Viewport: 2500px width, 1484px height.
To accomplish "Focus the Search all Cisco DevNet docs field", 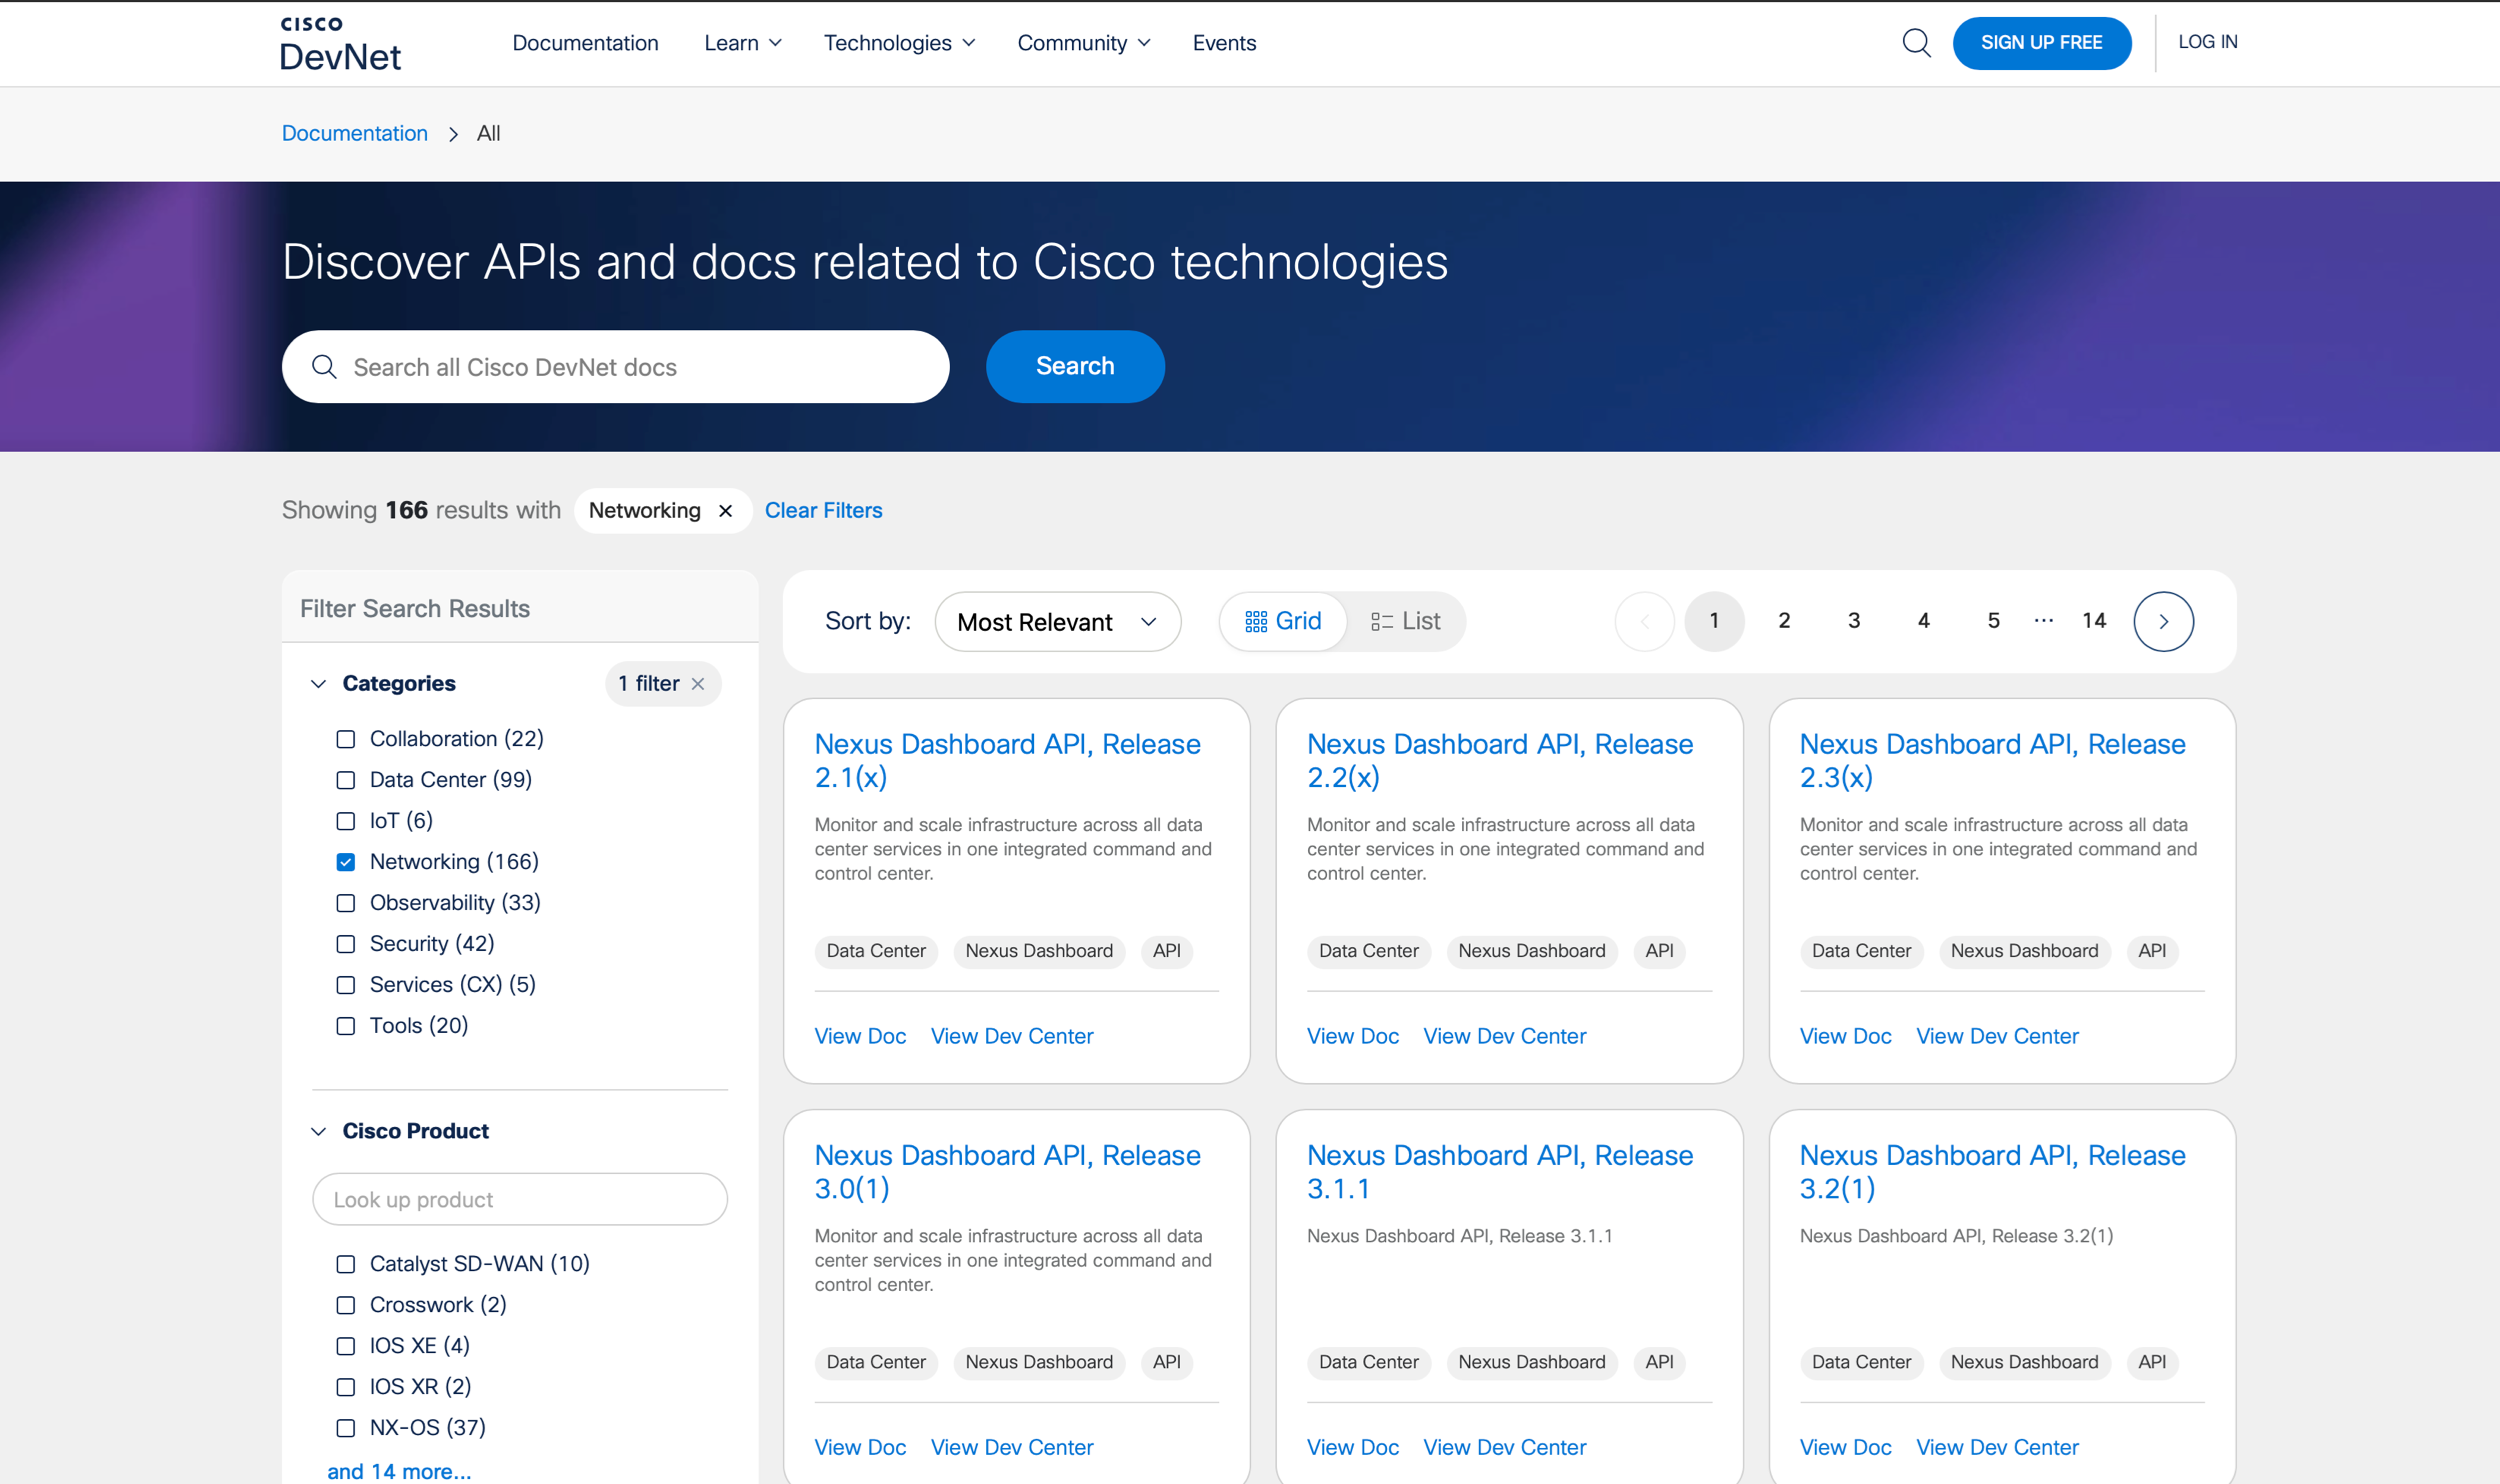I will point(615,367).
